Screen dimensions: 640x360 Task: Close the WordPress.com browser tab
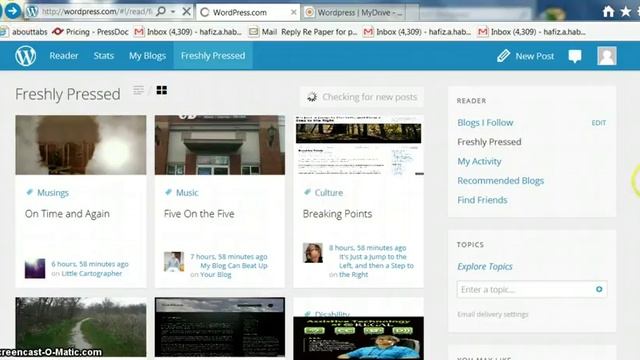click(293, 12)
